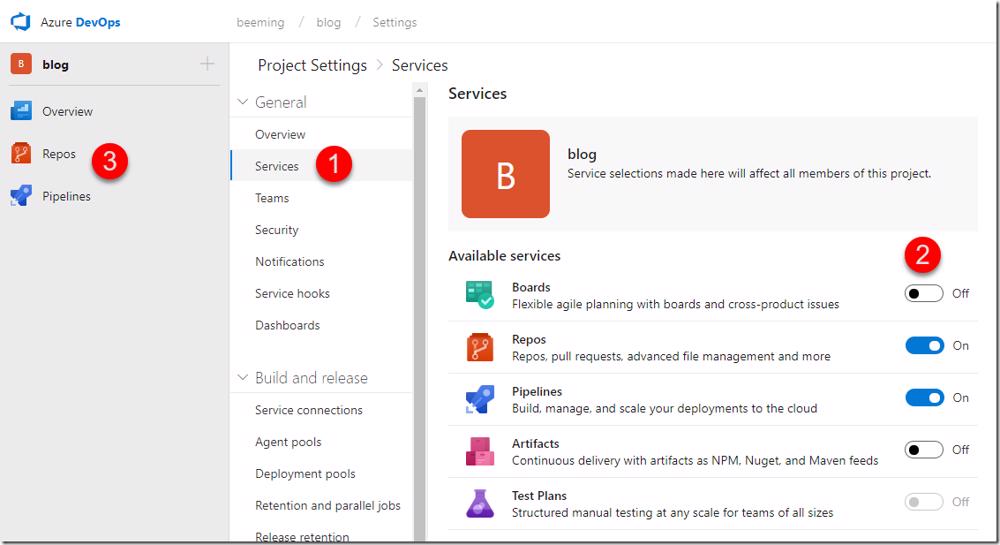Viewport: 1000px width, 545px height.
Task: Collapse the General section chevron
Action: [x=242, y=102]
